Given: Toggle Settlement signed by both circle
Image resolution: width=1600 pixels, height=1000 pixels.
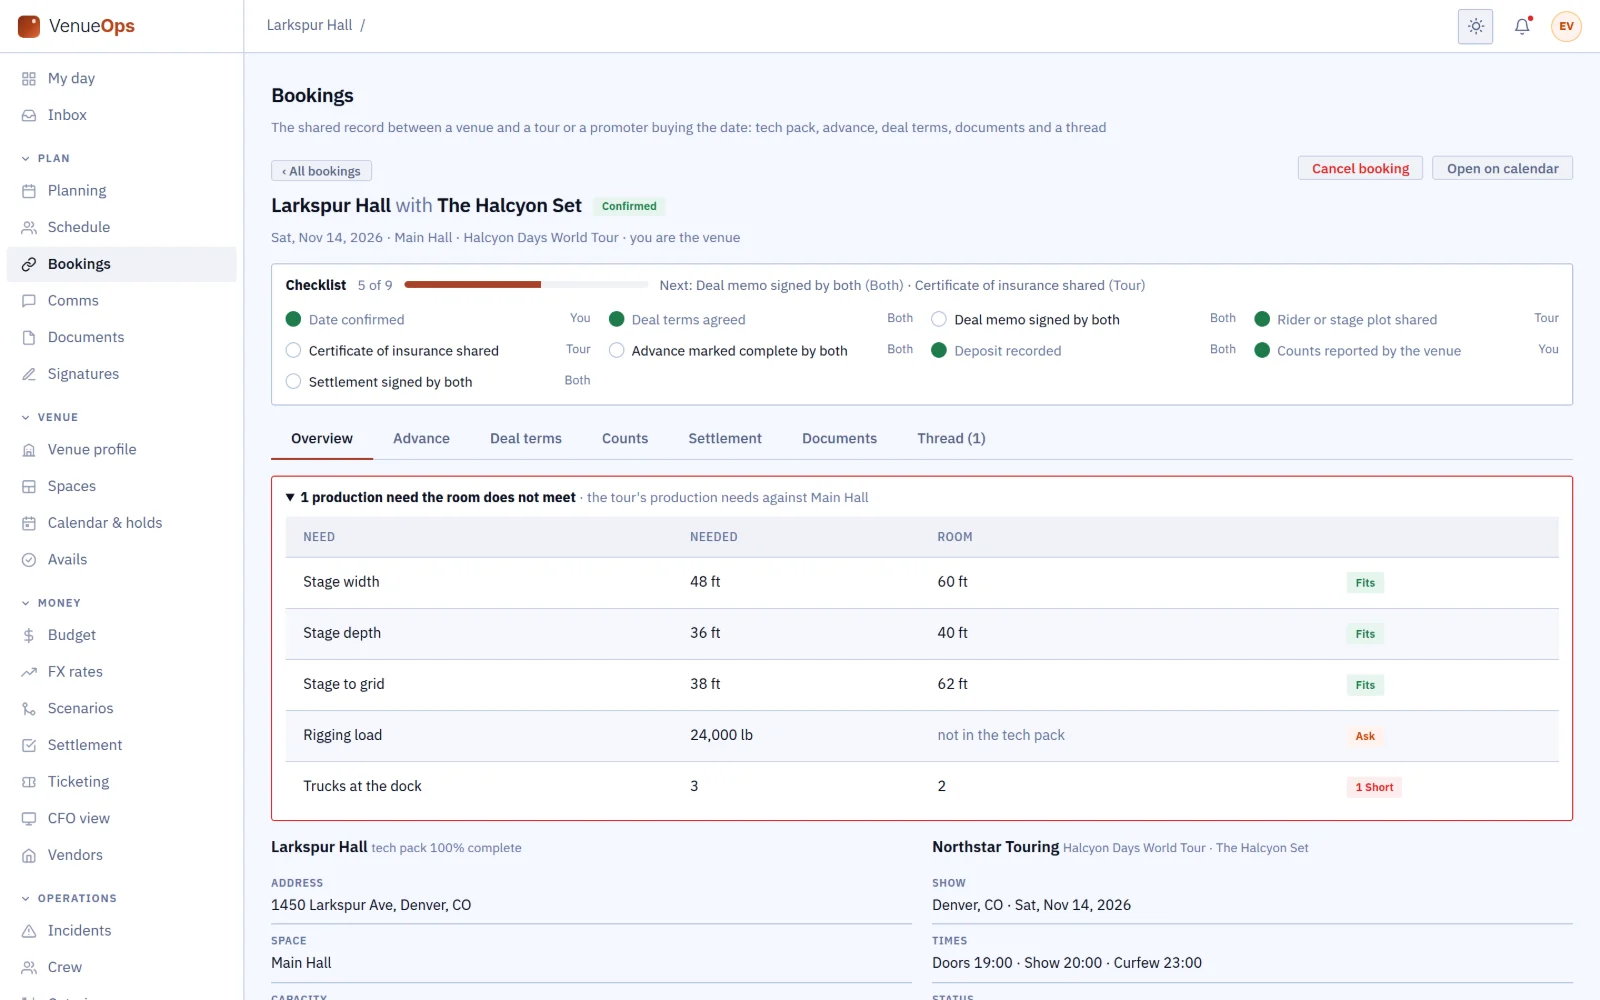Looking at the screenshot, I should 293,381.
